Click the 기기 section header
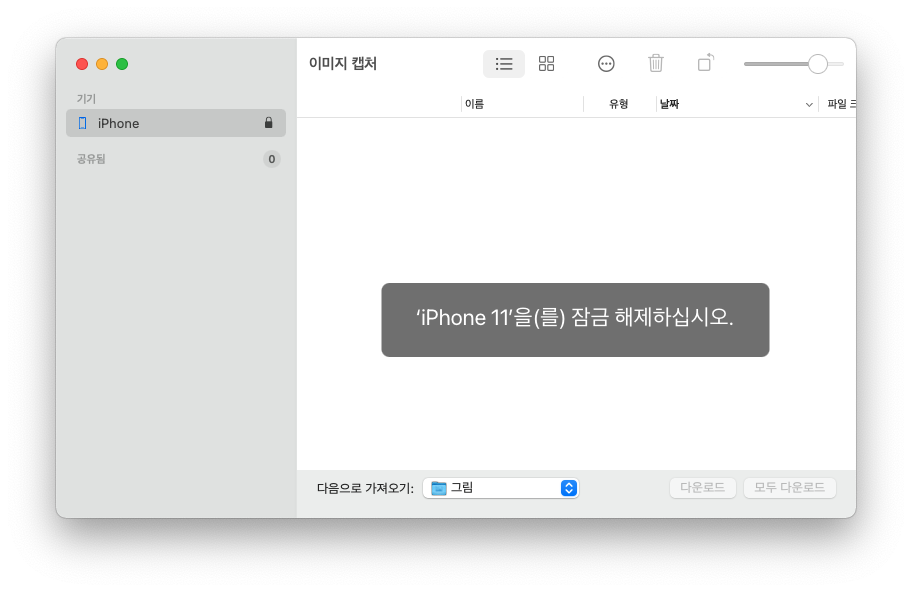Image resolution: width=912 pixels, height=592 pixels. [86, 98]
